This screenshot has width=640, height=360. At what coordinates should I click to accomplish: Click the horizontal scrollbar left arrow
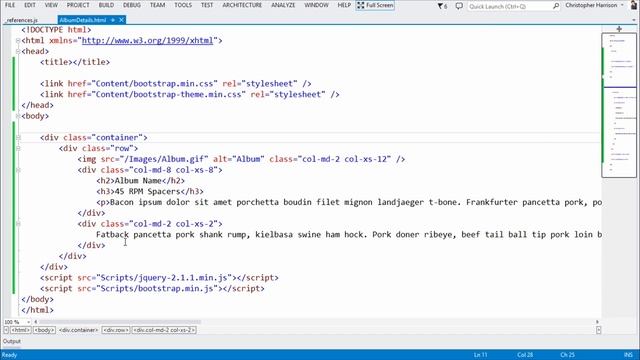[x=36, y=322]
